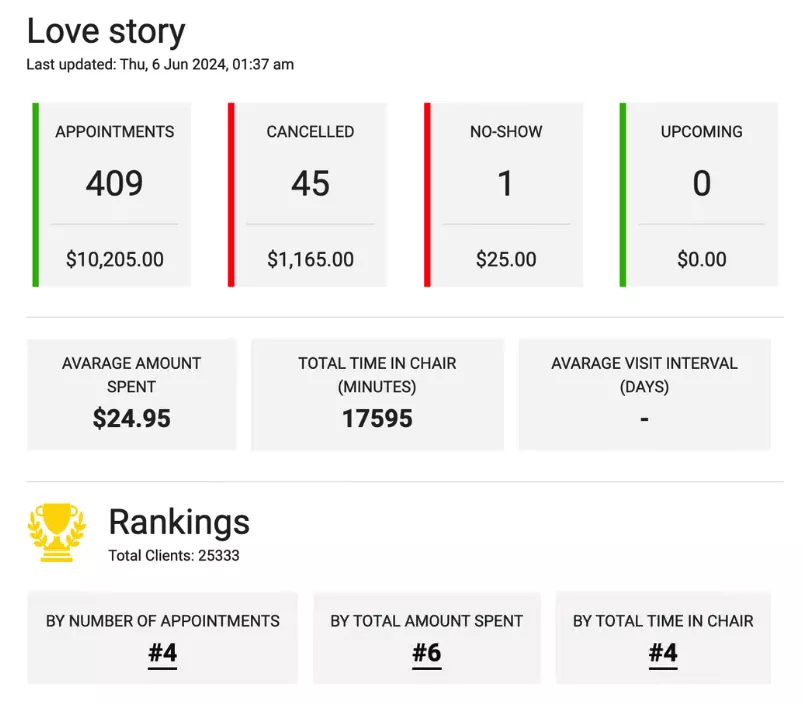The image size is (803, 704).
Task: Click the $0.00 upcoming amount
Action: (x=701, y=260)
